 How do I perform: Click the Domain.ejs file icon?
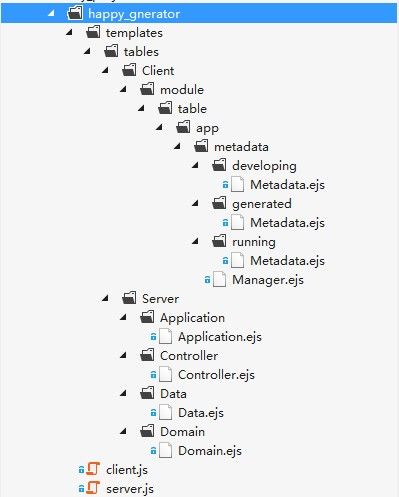[x=165, y=450]
